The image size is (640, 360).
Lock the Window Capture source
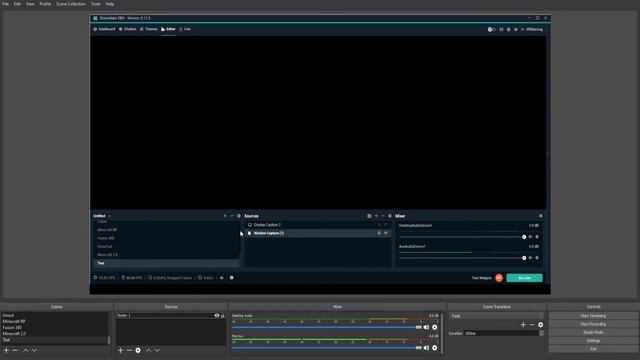coord(379,233)
